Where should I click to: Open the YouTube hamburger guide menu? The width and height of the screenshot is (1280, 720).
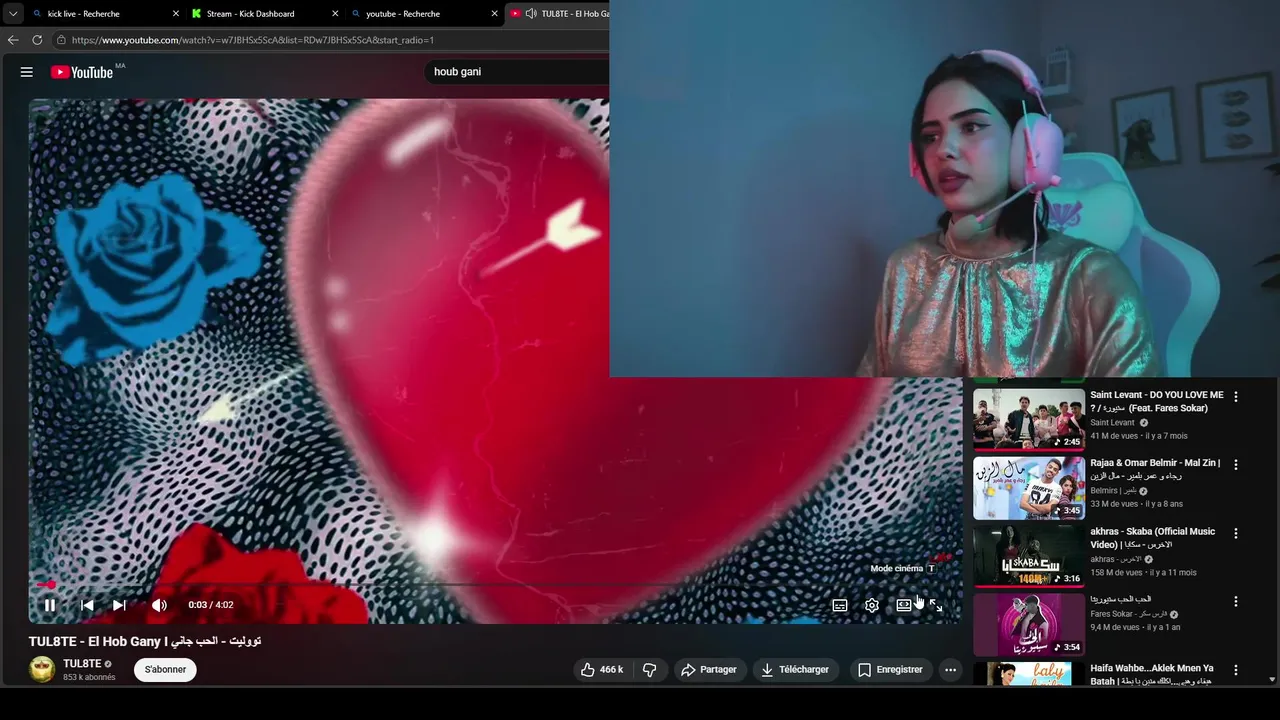pyautogui.click(x=27, y=72)
